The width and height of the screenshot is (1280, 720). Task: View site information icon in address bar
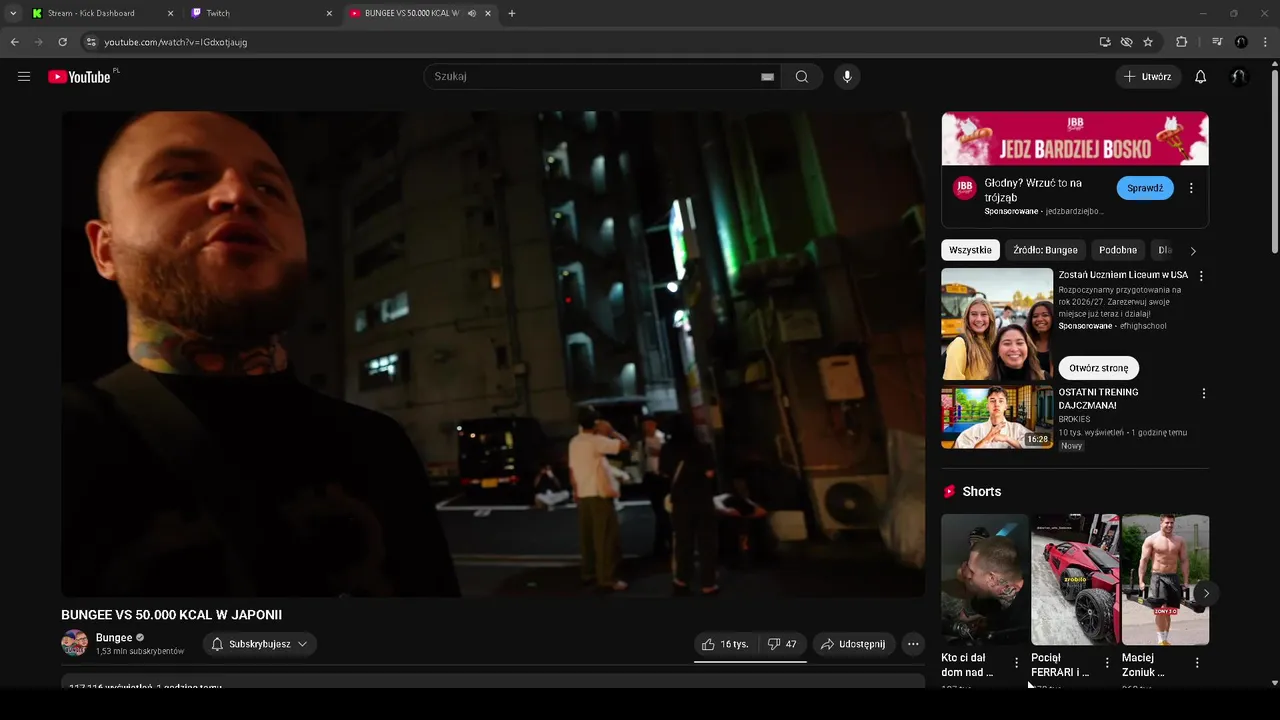(x=90, y=42)
